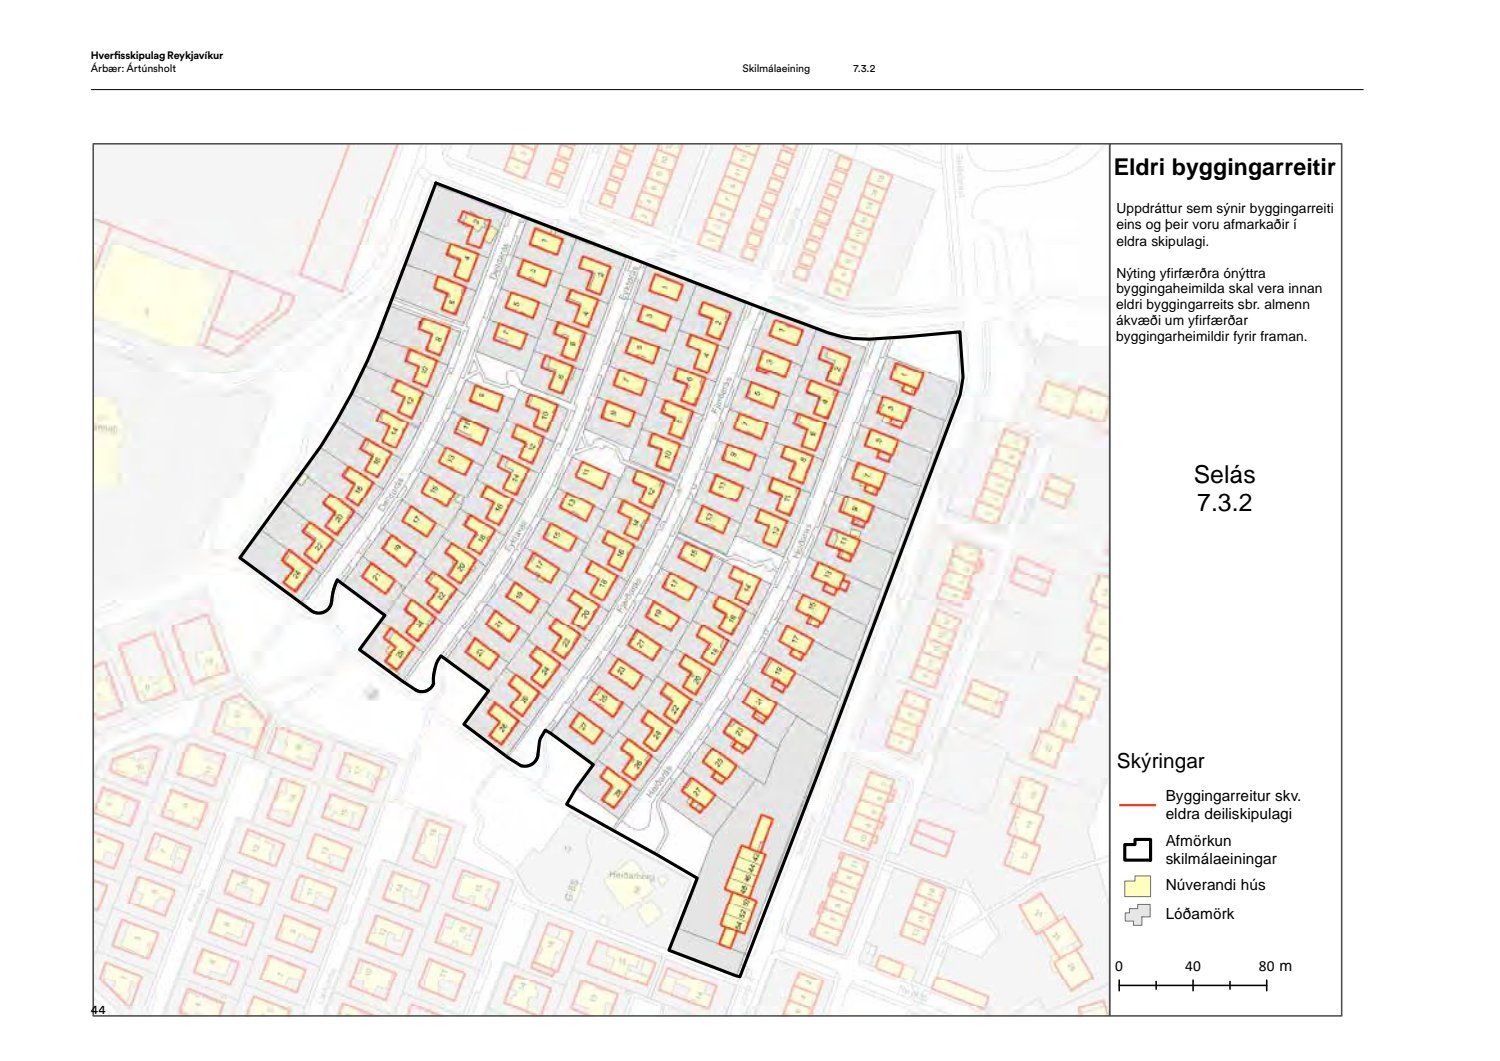Click the 'Skýringar' legend heading
The height and width of the screenshot is (1061, 1500).
pyautogui.click(x=1160, y=762)
